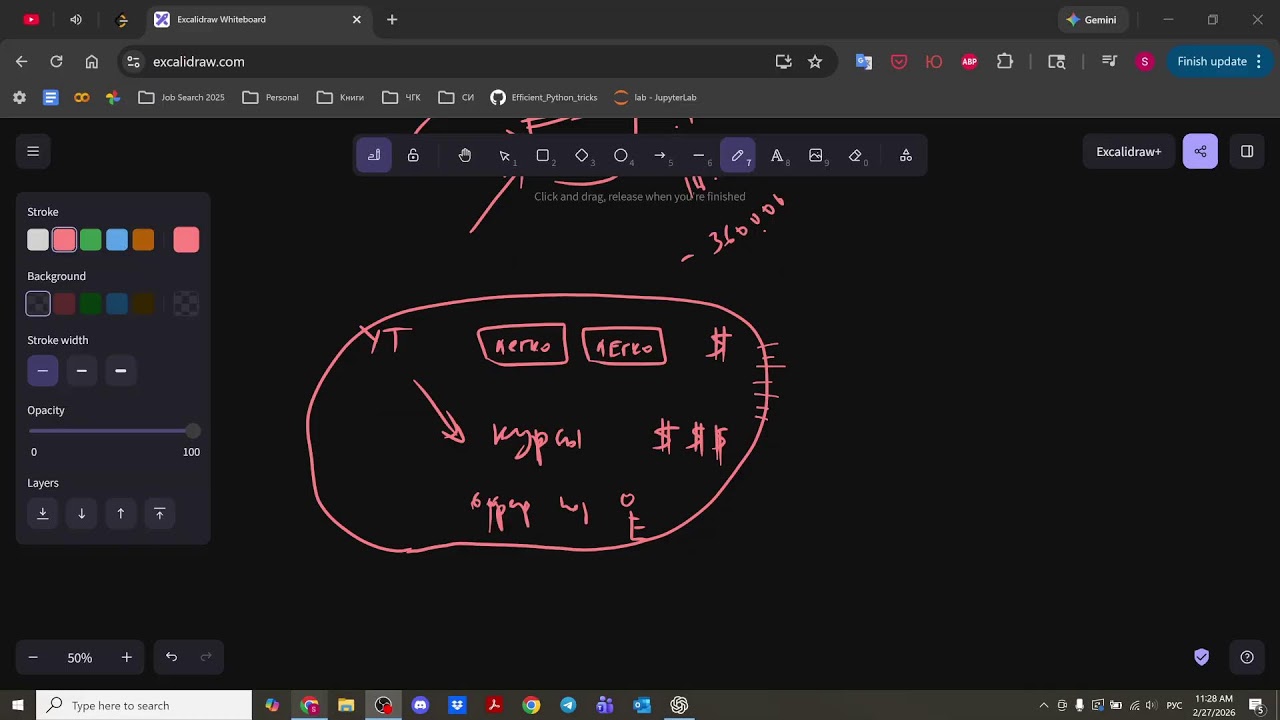Toggle the keep-tool-active lock icon
Screen dimensions: 1280x720
413,155
